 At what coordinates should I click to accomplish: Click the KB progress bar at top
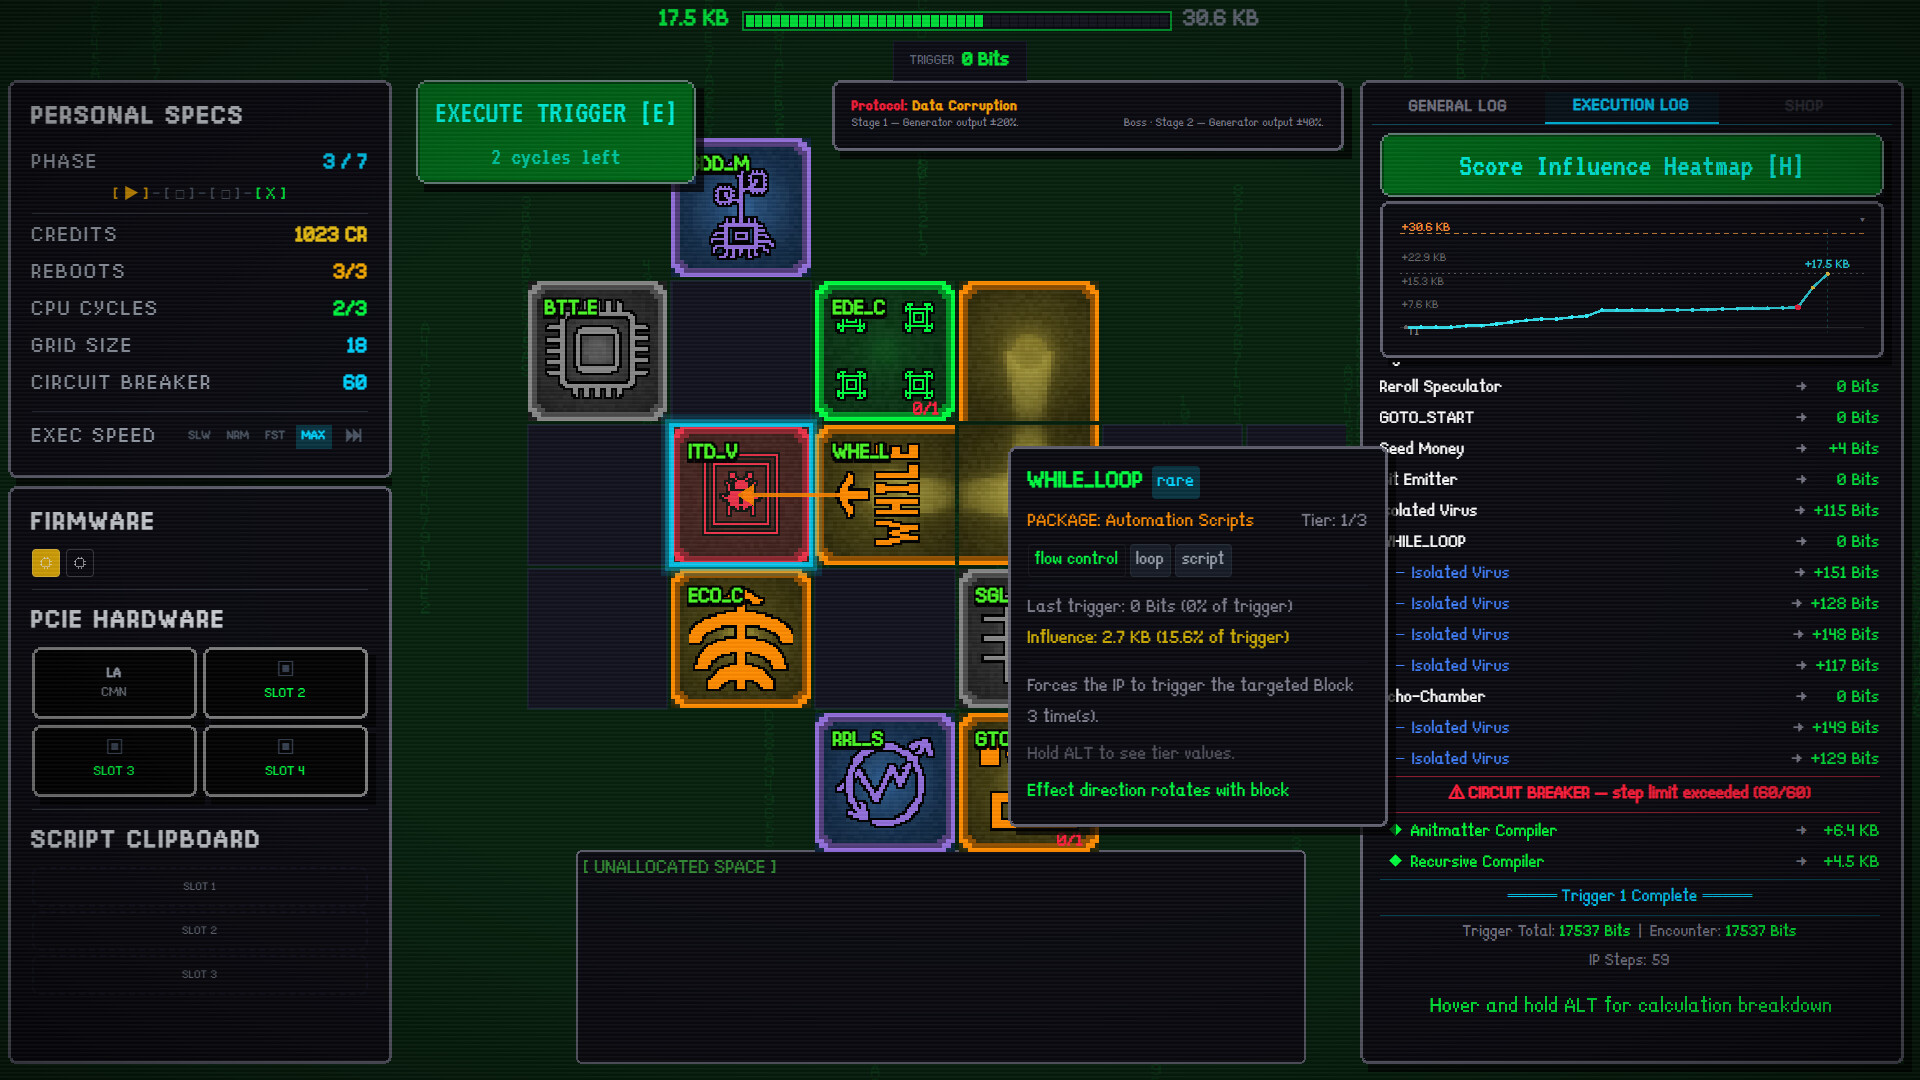[957, 20]
